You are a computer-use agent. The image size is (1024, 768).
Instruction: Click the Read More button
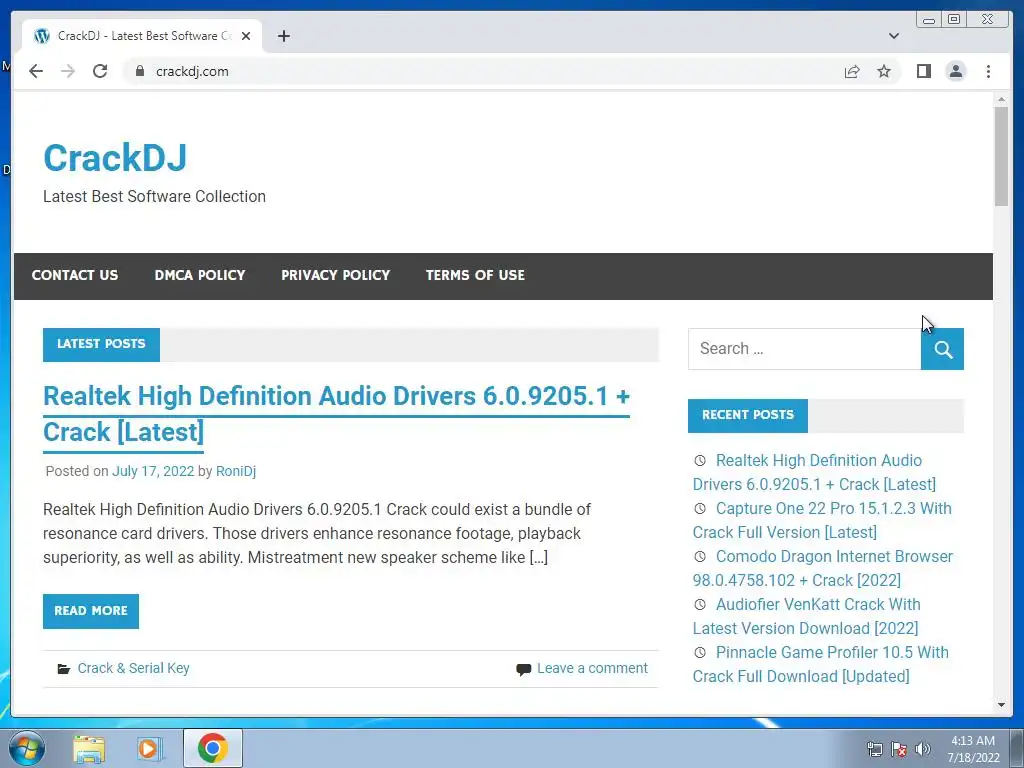tap(91, 611)
